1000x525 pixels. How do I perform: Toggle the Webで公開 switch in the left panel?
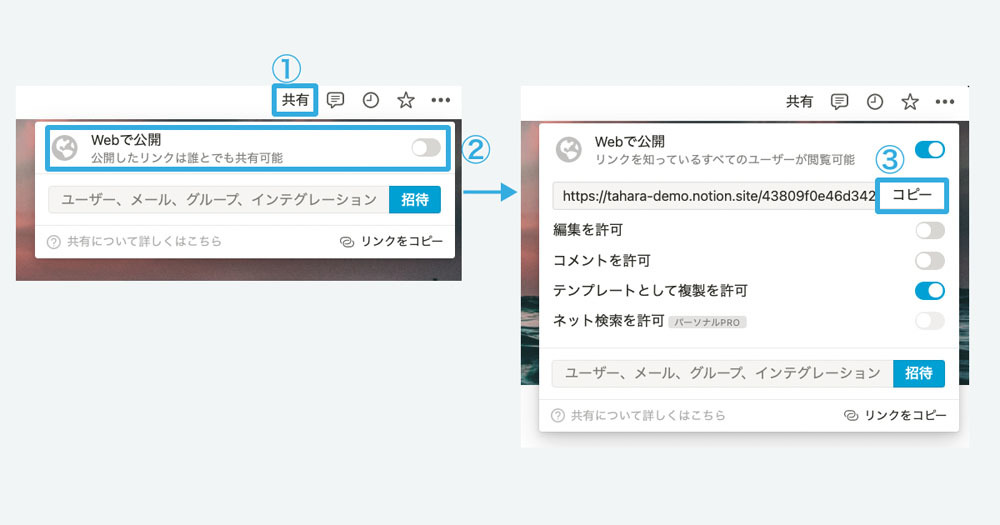[x=426, y=148]
